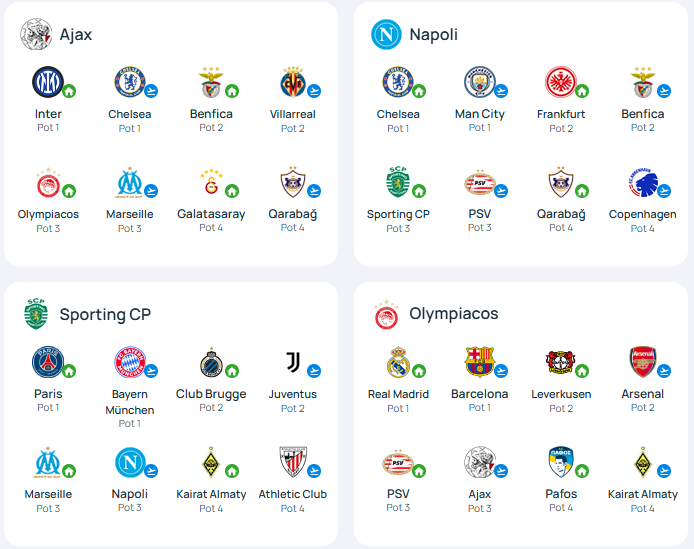This screenshot has height=549, width=694.
Task: Click blue away badge next to Juventus
Action: tap(314, 371)
